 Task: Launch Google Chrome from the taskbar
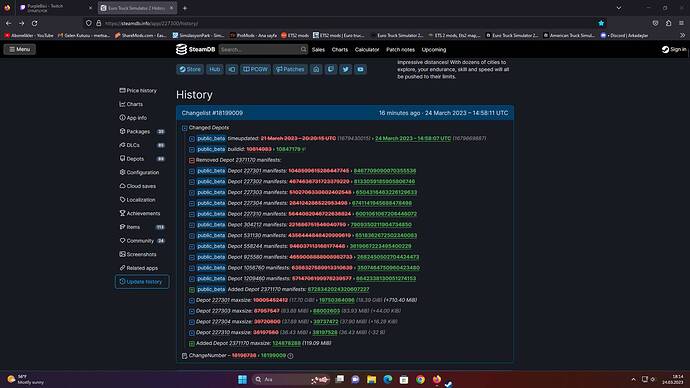pos(420,379)
